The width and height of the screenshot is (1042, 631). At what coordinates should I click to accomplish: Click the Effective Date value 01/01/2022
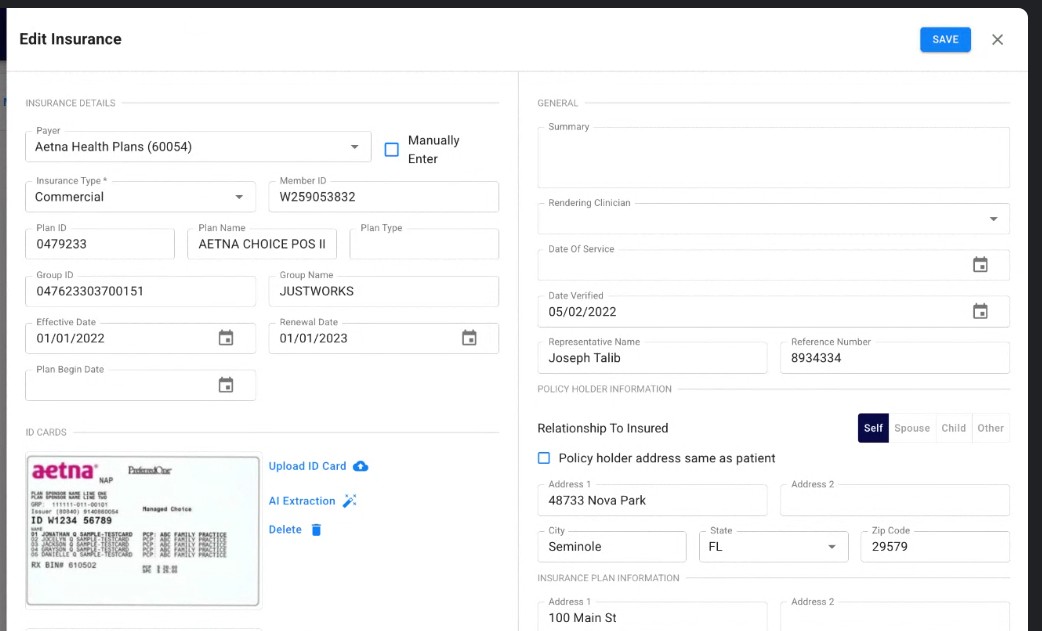[70, 339]
